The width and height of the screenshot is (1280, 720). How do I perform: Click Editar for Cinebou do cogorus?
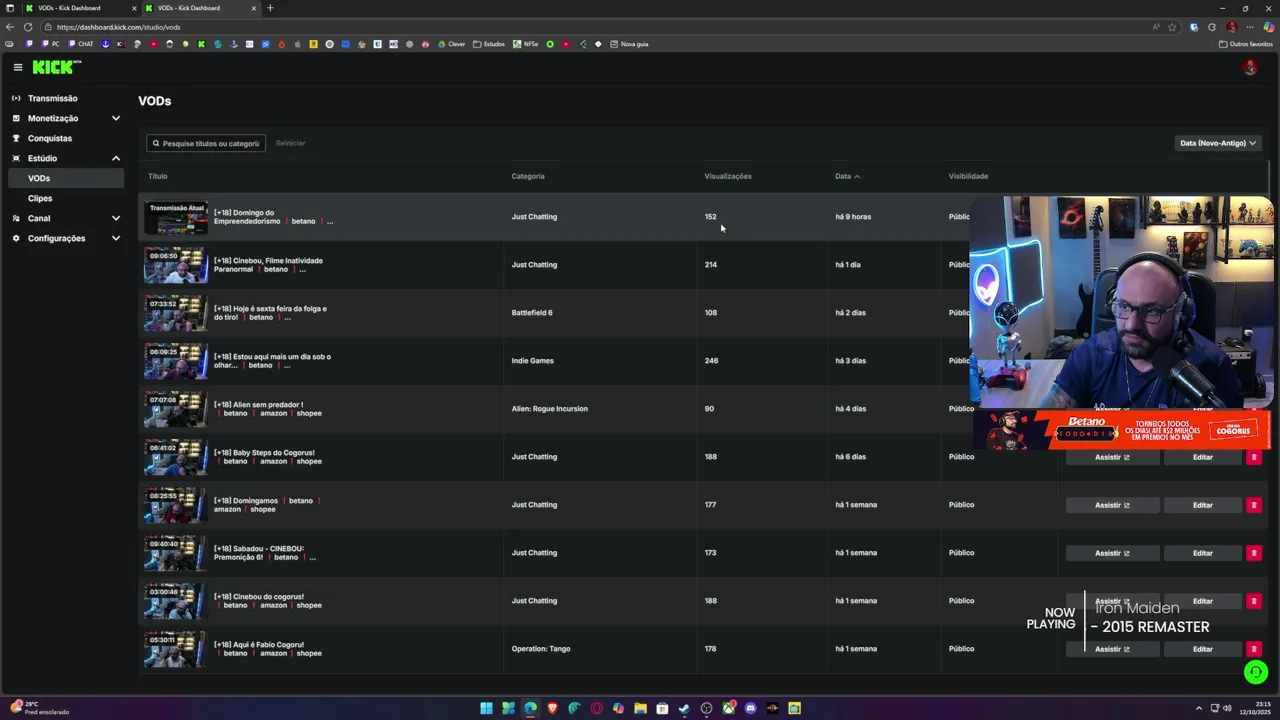[1202, 601]
